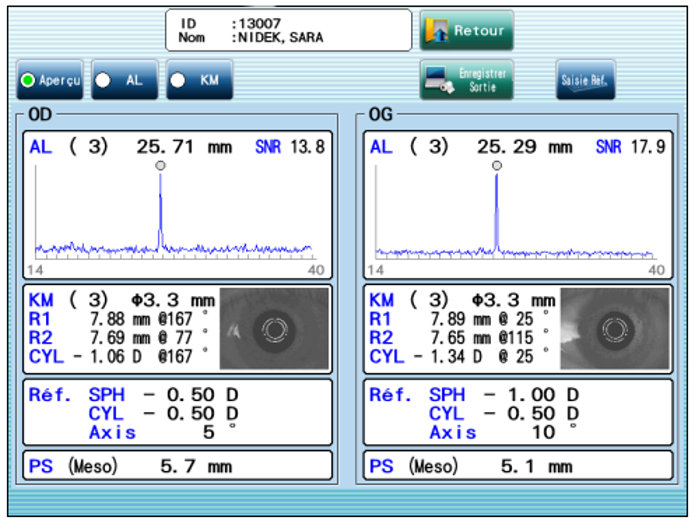
Task: Open the OD eye keratometry image
Action: pos(274,328)
